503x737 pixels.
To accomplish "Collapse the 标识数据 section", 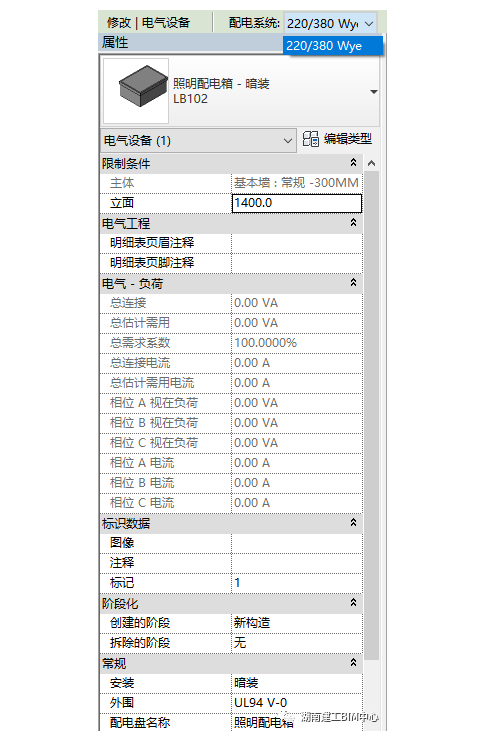I will pos(353,523).
